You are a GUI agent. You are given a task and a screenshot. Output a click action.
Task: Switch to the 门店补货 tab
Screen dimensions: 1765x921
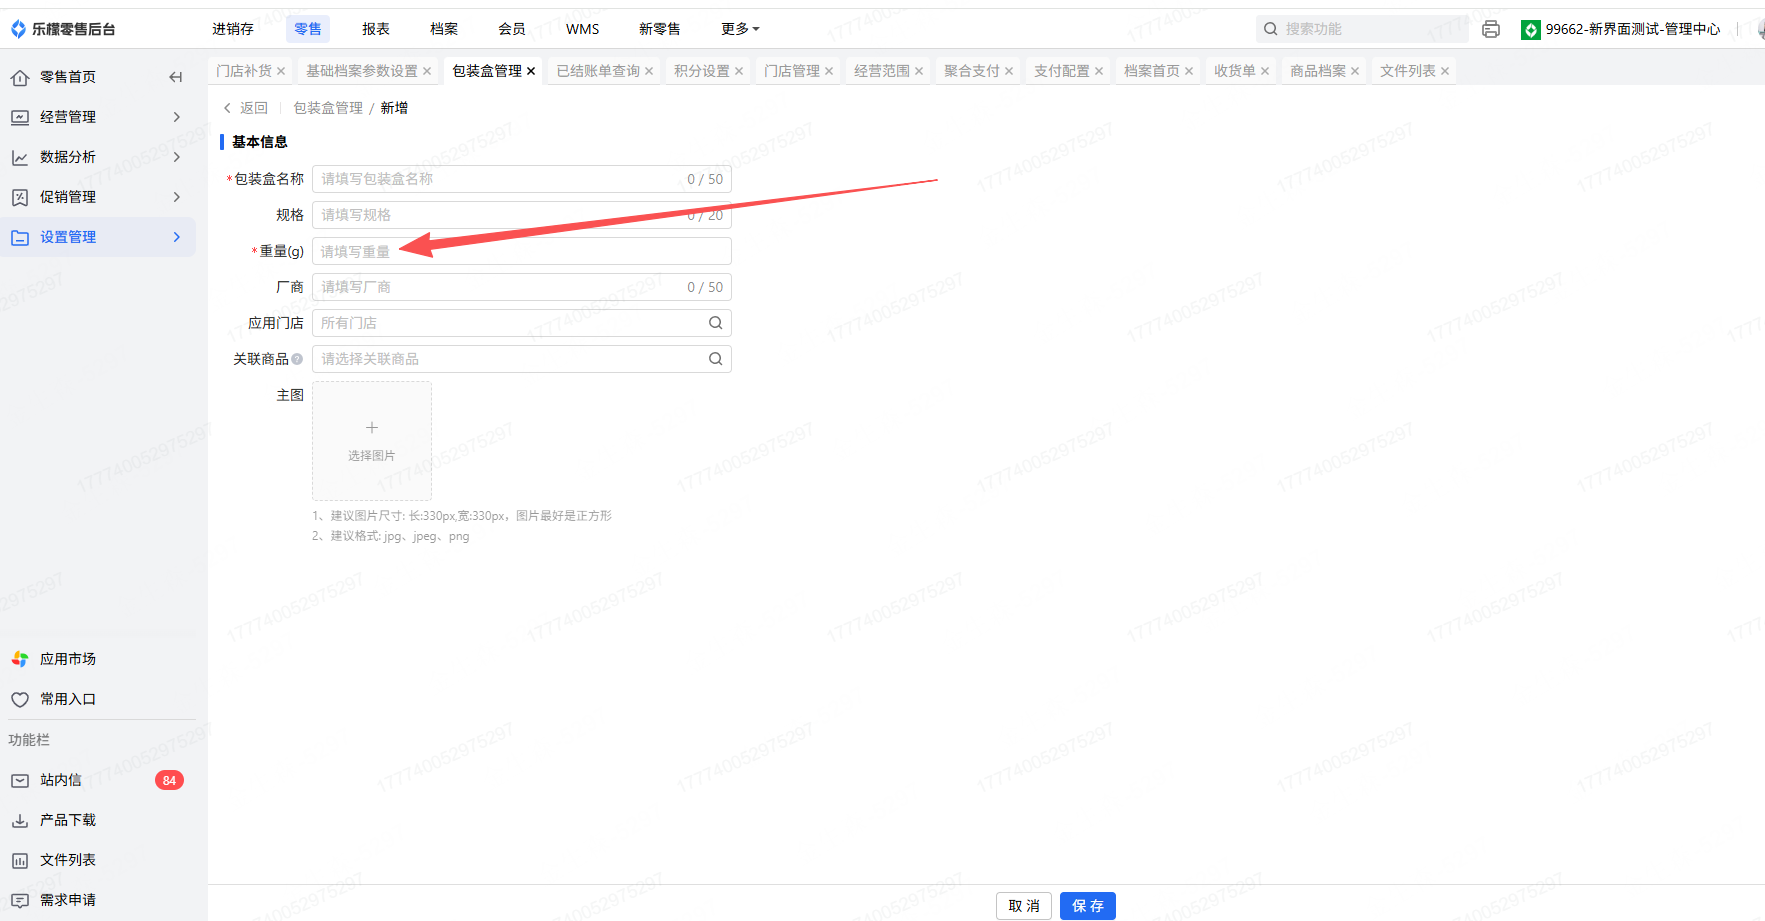point(244,71)
